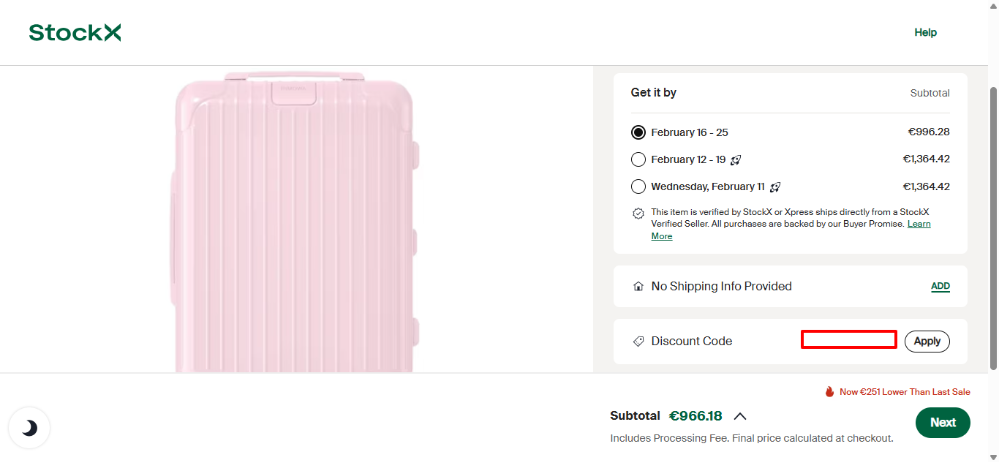The width and height of the screenshot is (999, 462).
Task: Click Xpress shipping icon next to February 12 - 19
Action: tap(736, 160)
